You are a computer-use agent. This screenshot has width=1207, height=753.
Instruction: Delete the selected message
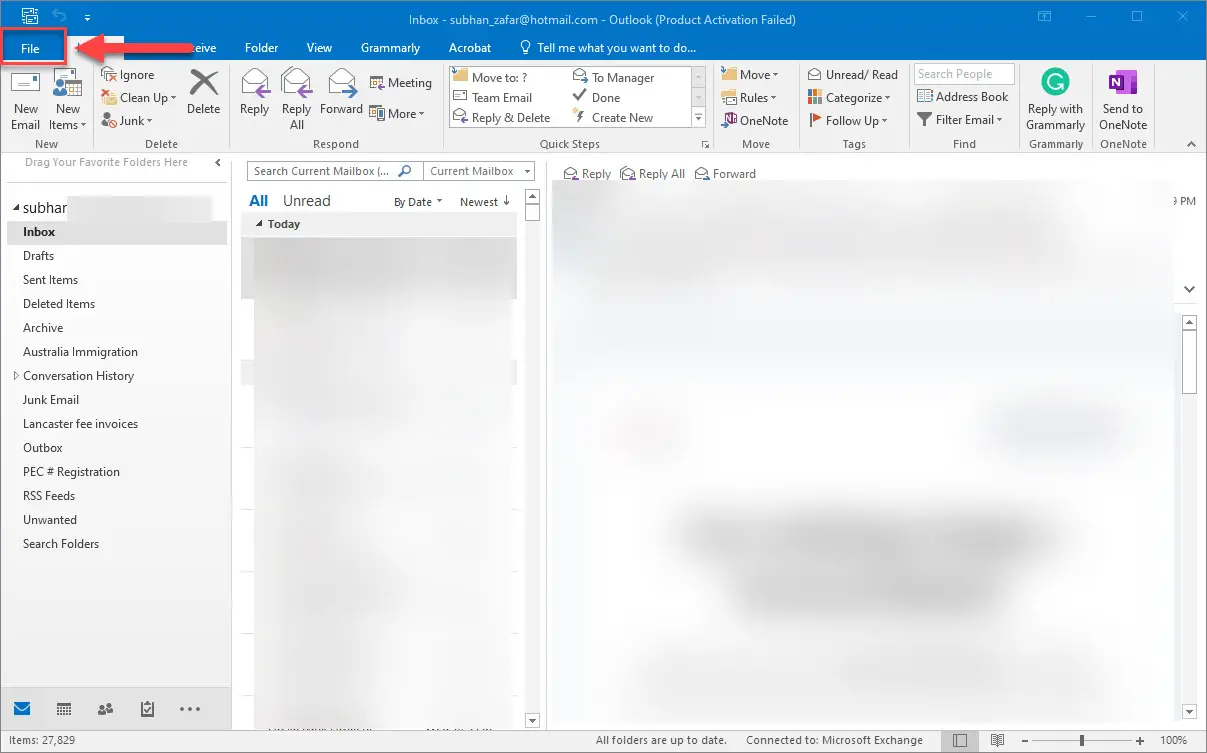pos(203,92)
